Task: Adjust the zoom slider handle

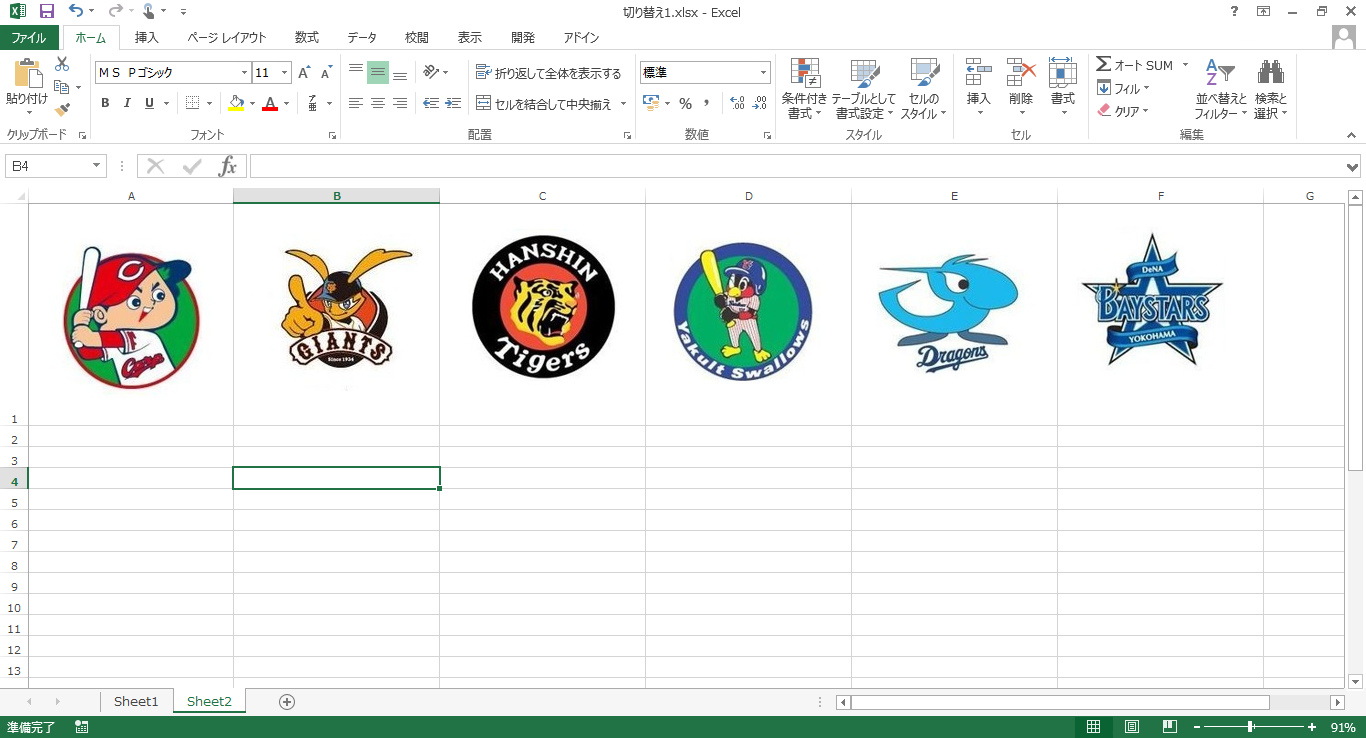Action: [1250, 727]
